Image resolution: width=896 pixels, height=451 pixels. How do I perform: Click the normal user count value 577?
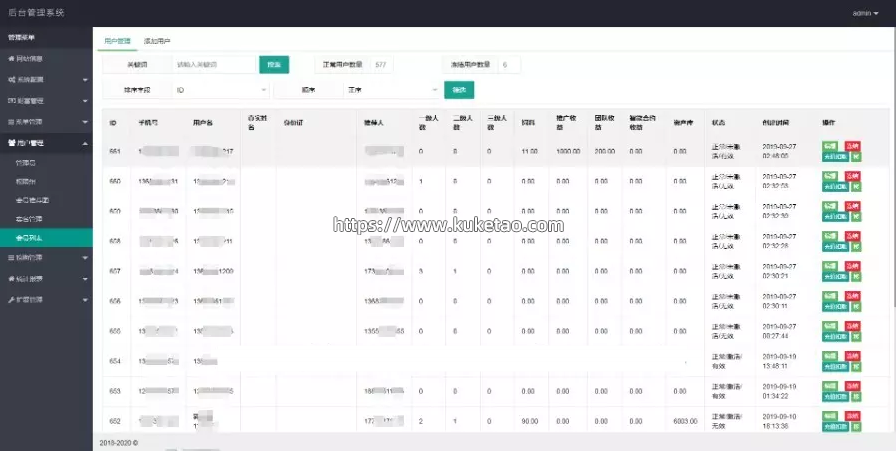[381, 65]
